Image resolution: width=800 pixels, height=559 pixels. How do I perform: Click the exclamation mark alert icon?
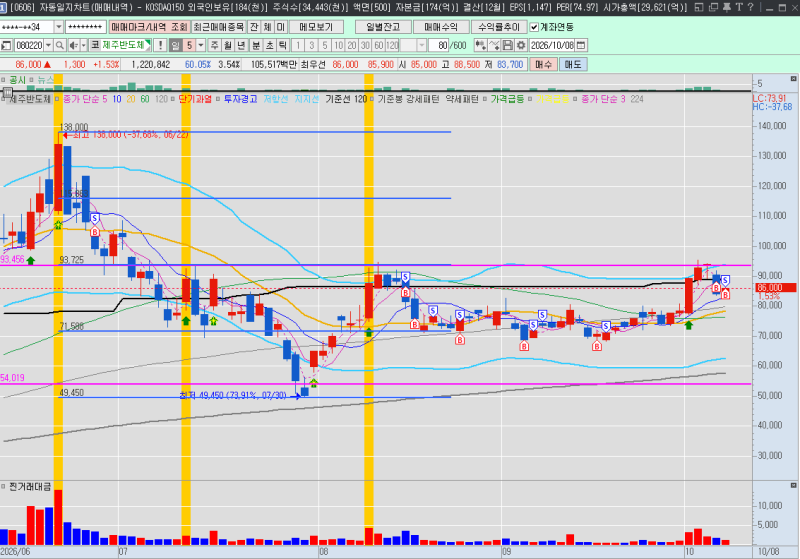click(x=160, y=45)
